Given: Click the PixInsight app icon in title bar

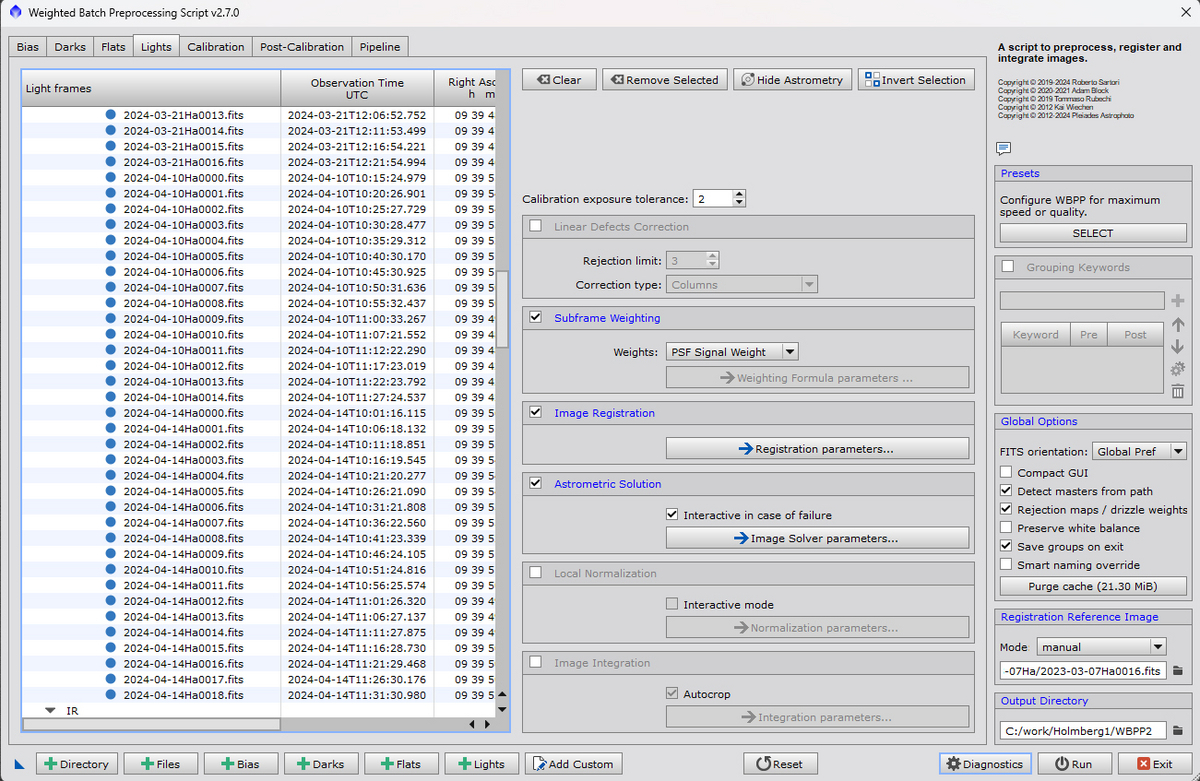Looking at the screenshot, I should tap(14, 13).
